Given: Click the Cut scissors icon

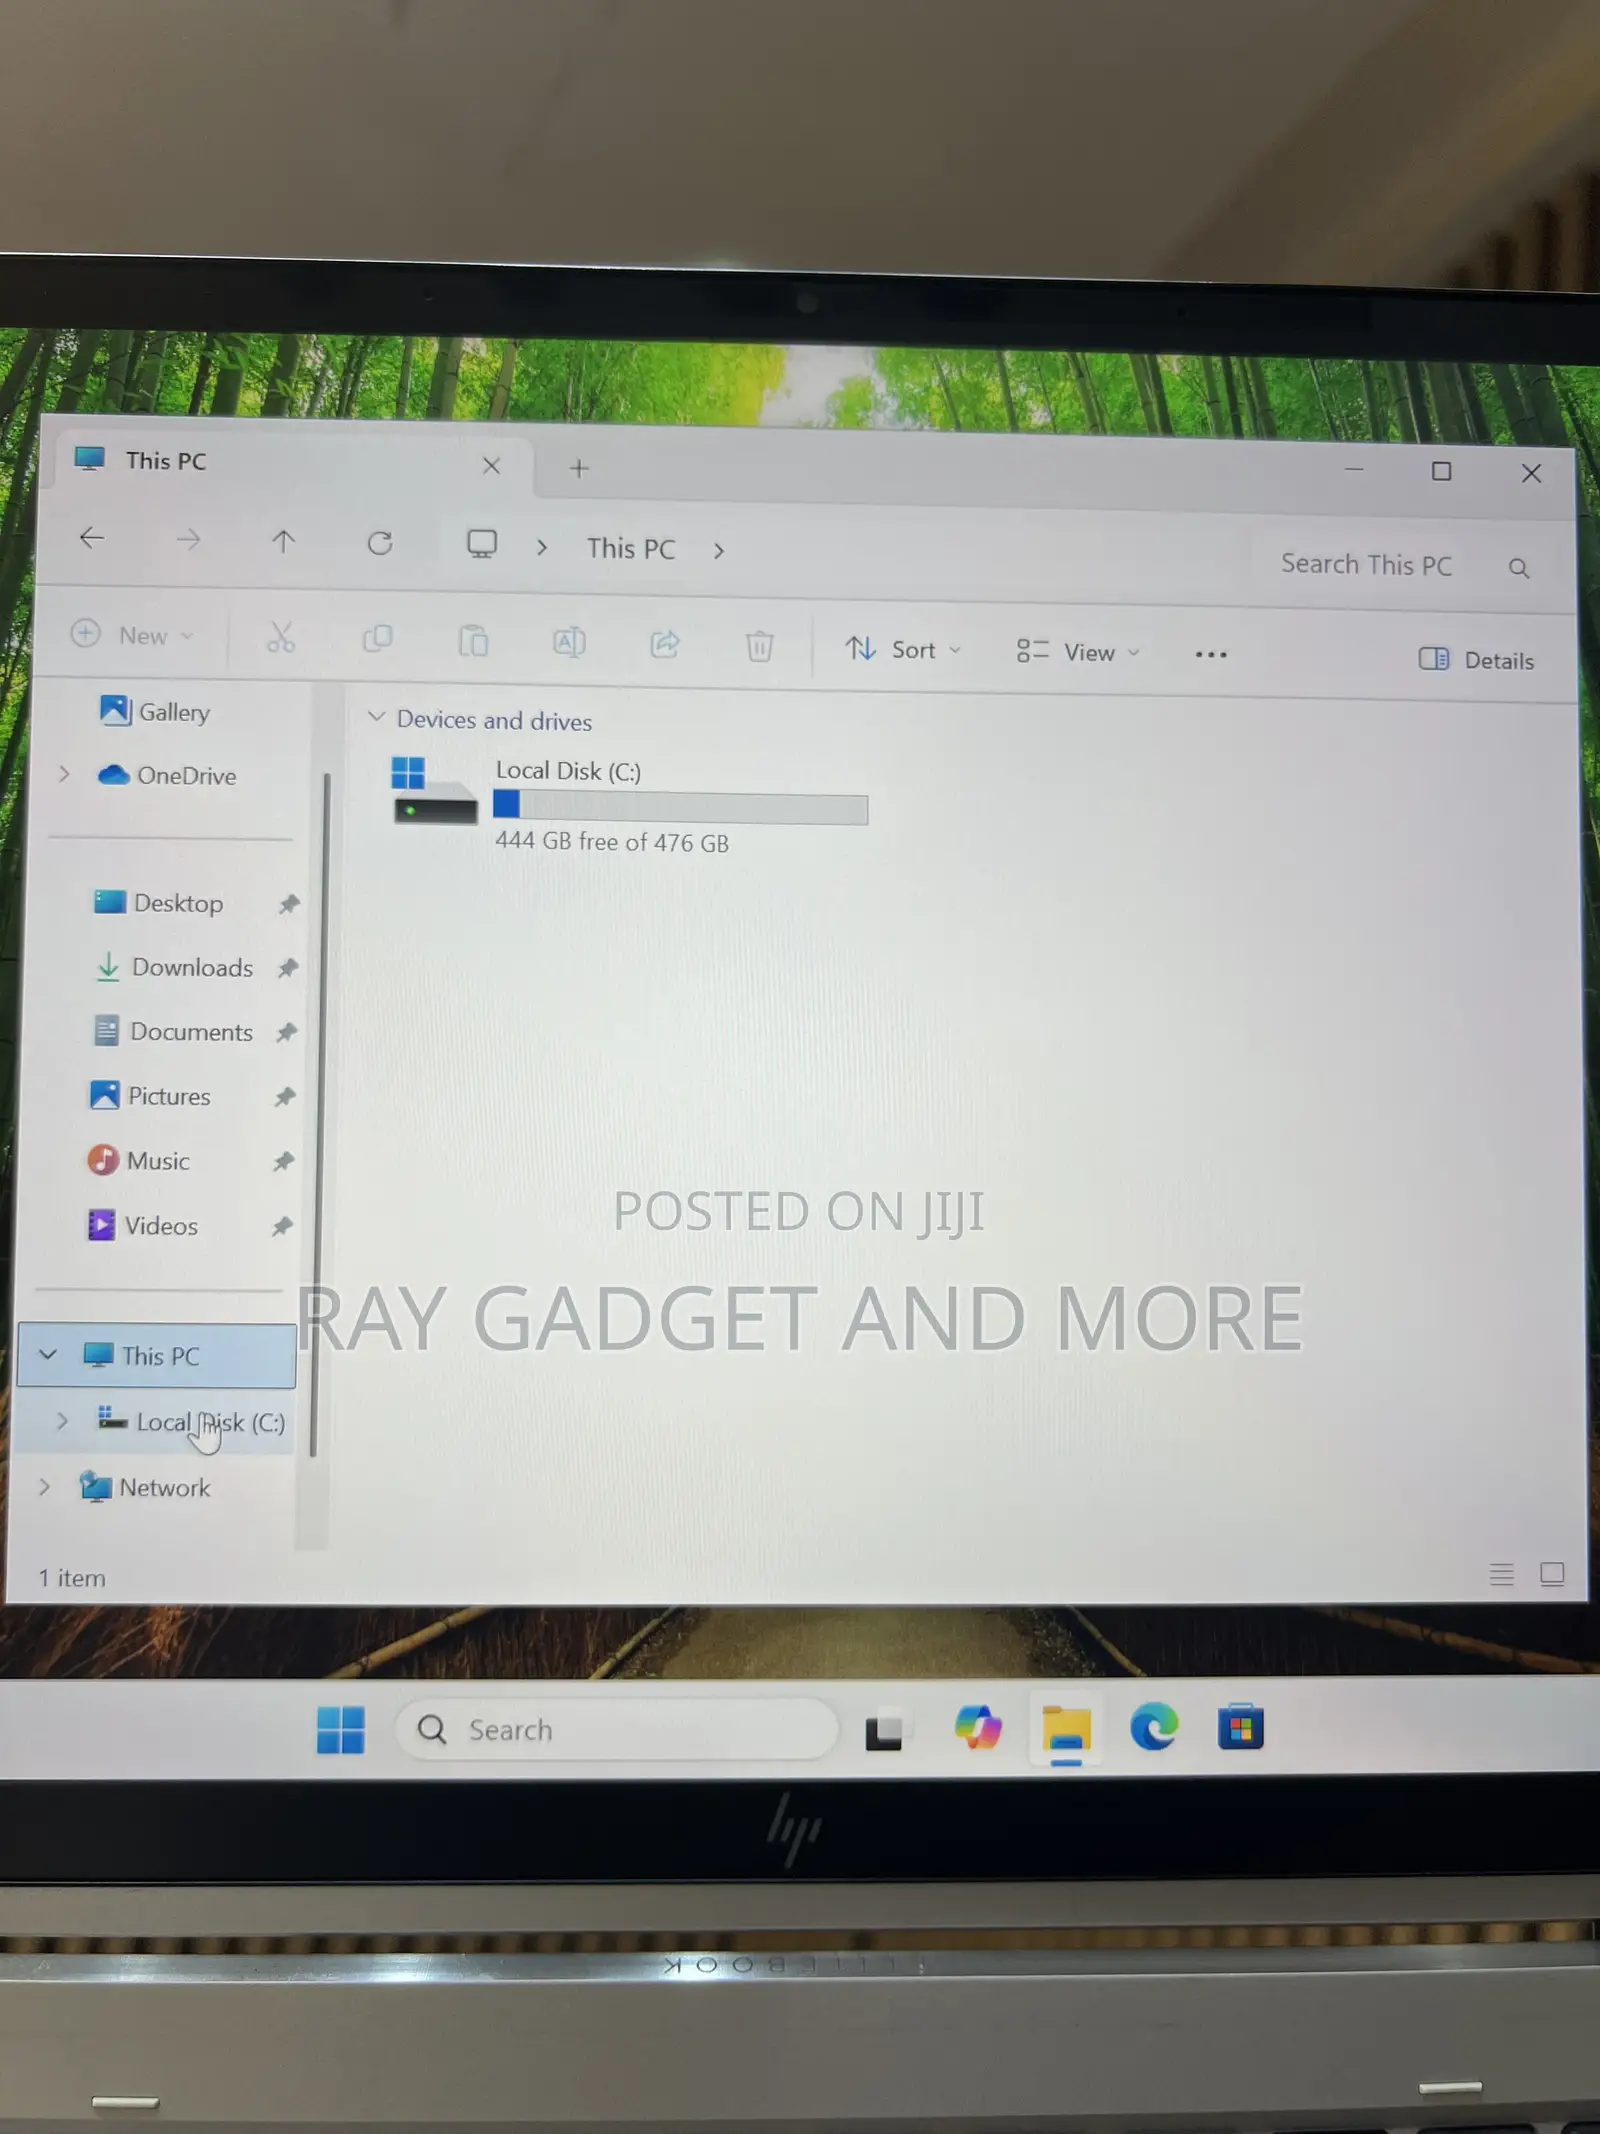Looking at the screenshot, I should click(x=281, y=637).
